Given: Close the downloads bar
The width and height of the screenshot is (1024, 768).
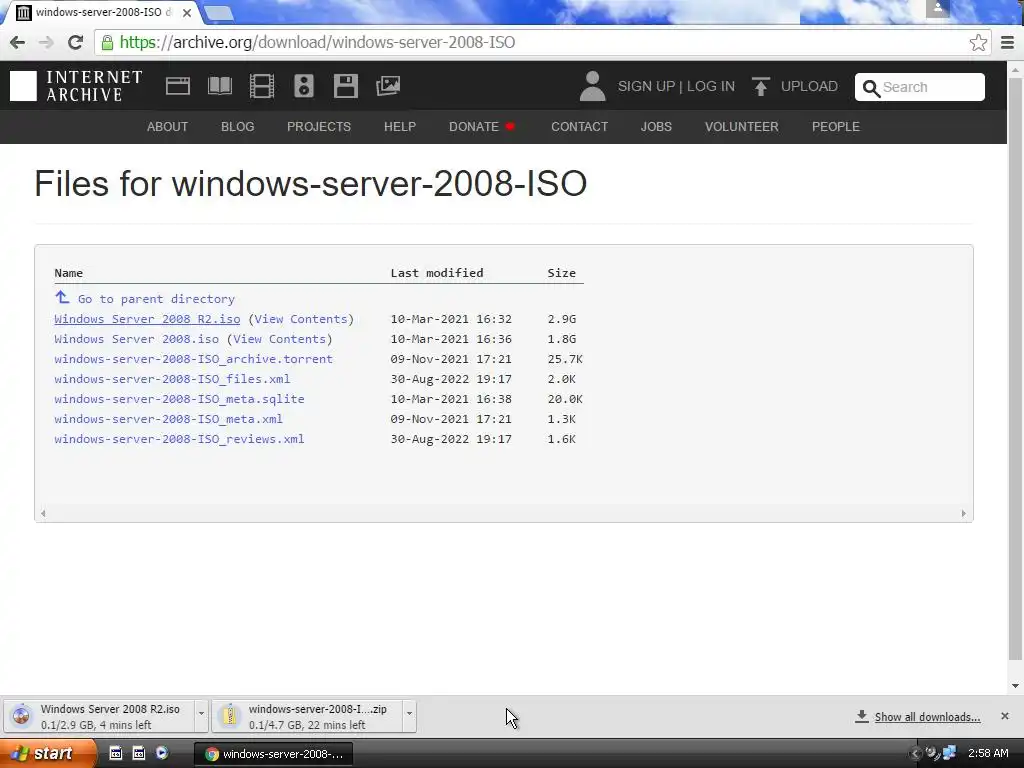Looking at the screenshot, I should point(1004,716).
